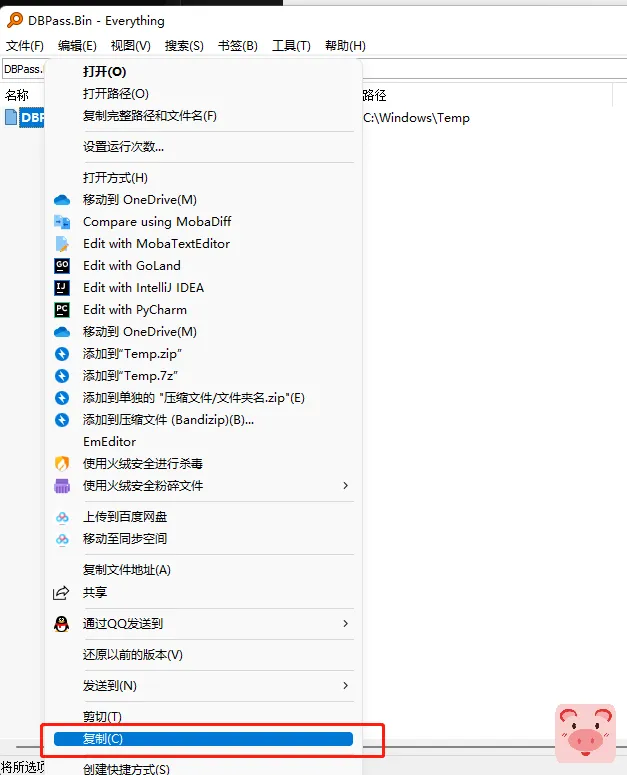Choose 打开(O) in the context menu

click(x=104, y=72)
